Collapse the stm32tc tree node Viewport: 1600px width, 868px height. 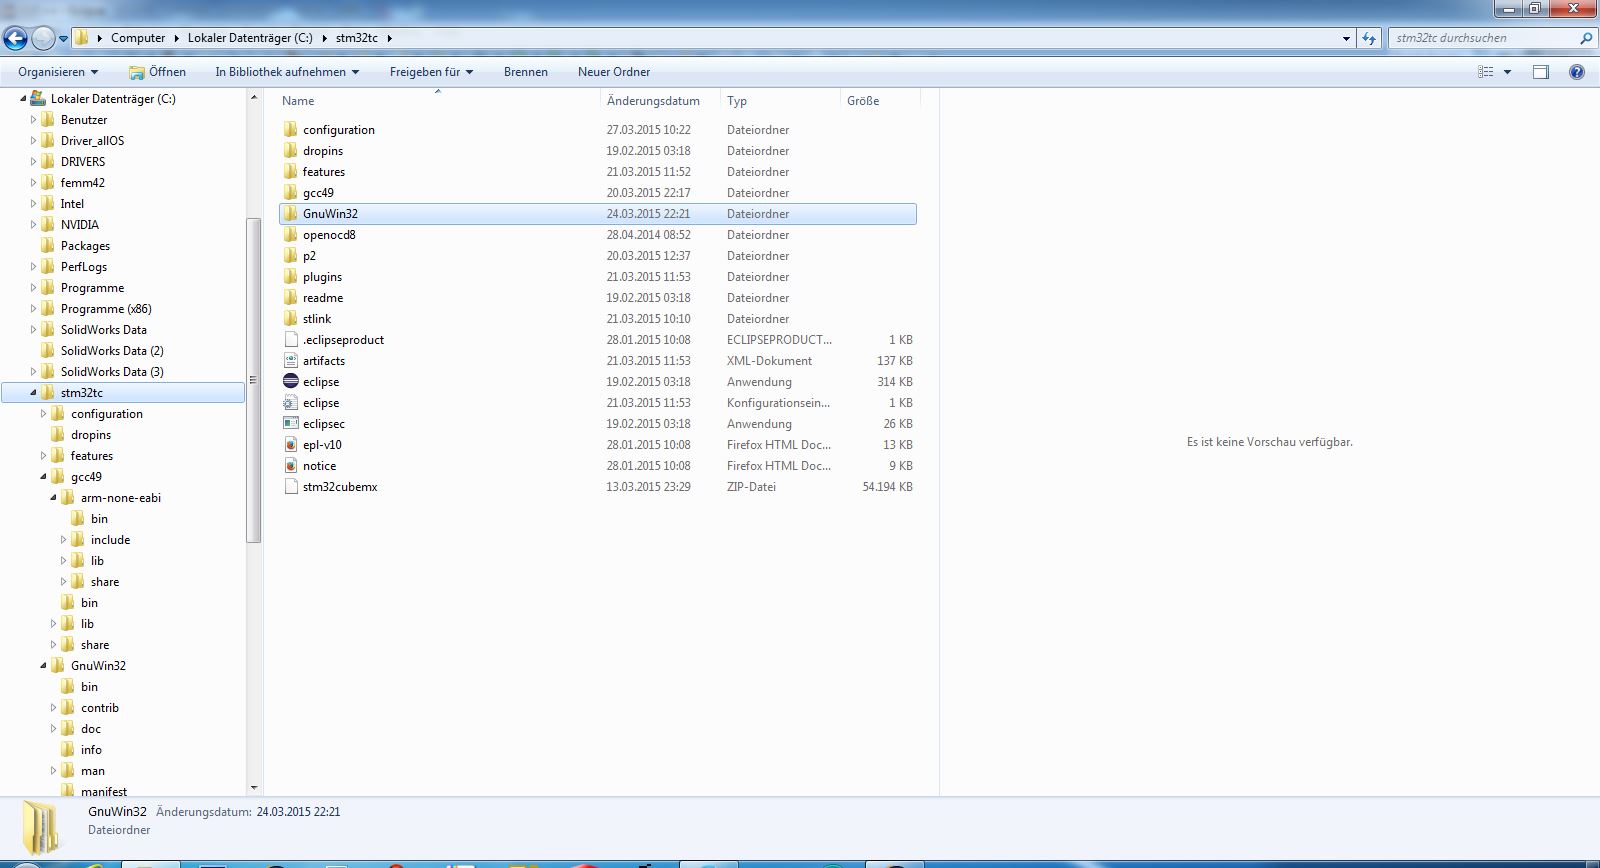coord(33,393)
